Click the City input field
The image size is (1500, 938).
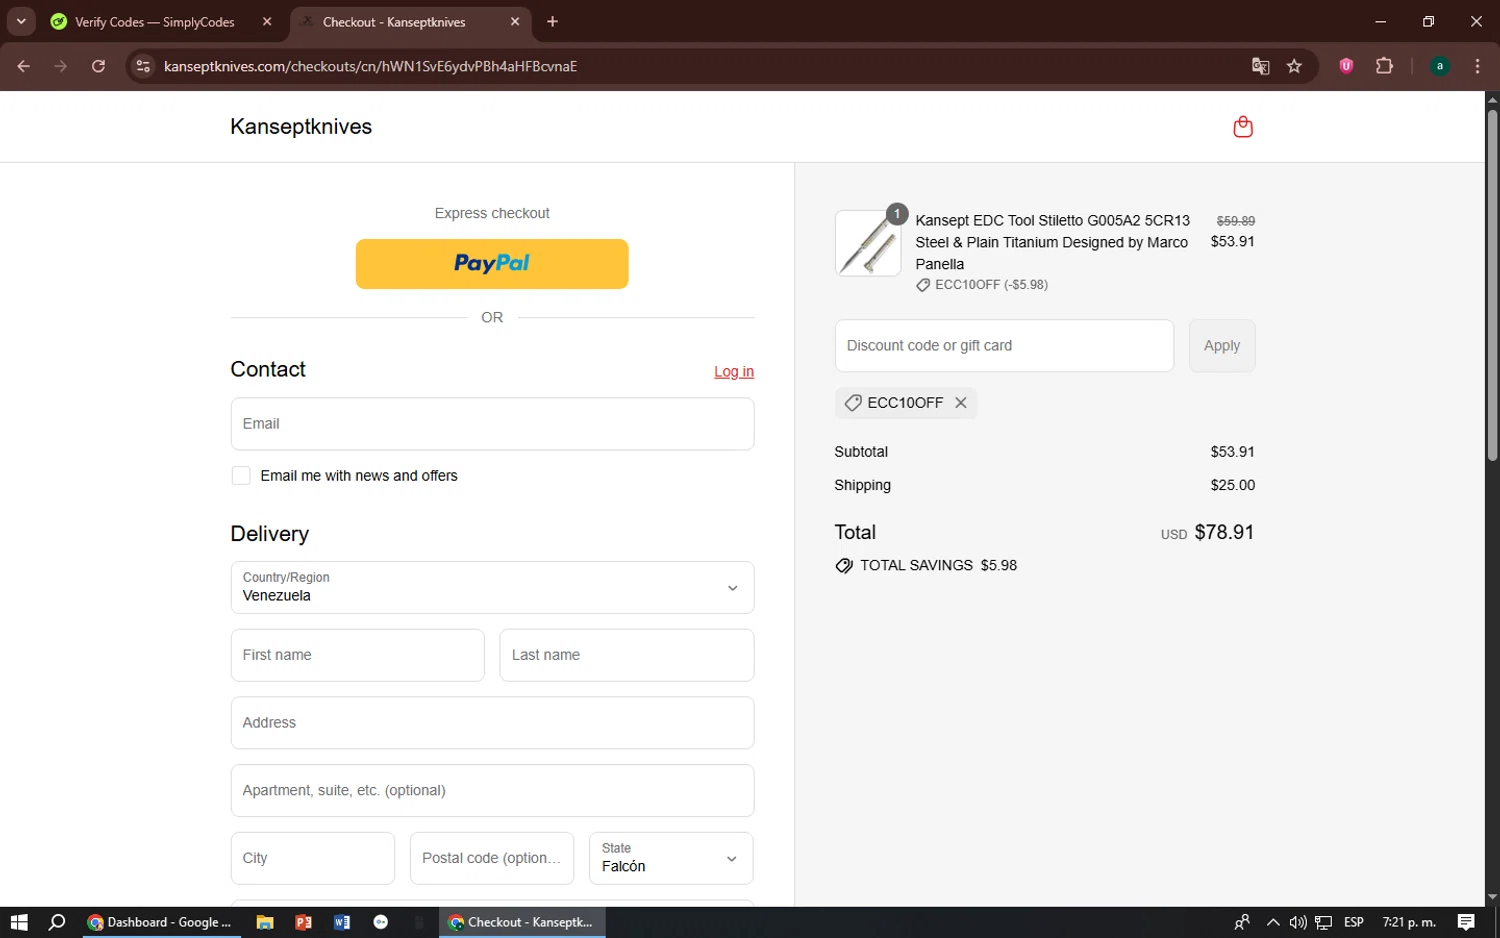tap(313, 858)
